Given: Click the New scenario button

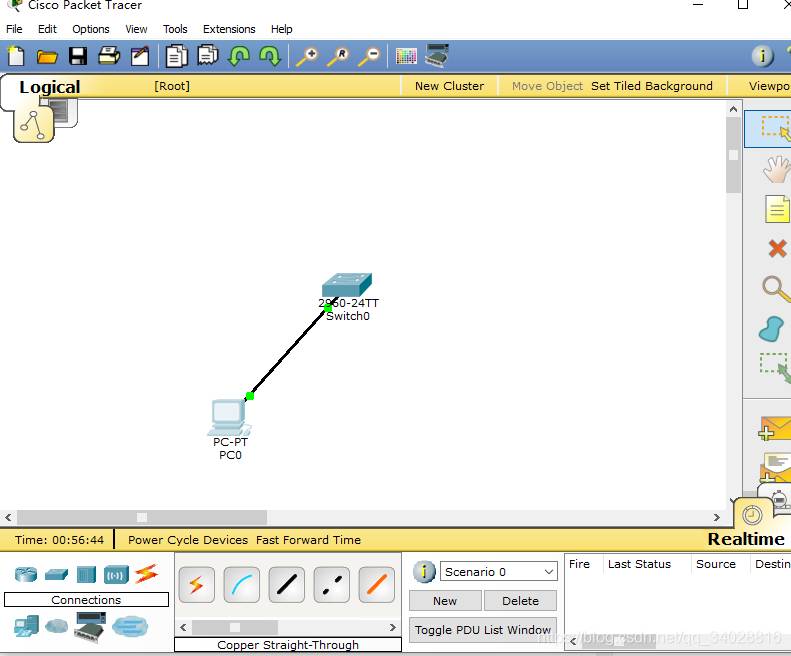Looking at the screenshot, I should [x=445, y=601].
